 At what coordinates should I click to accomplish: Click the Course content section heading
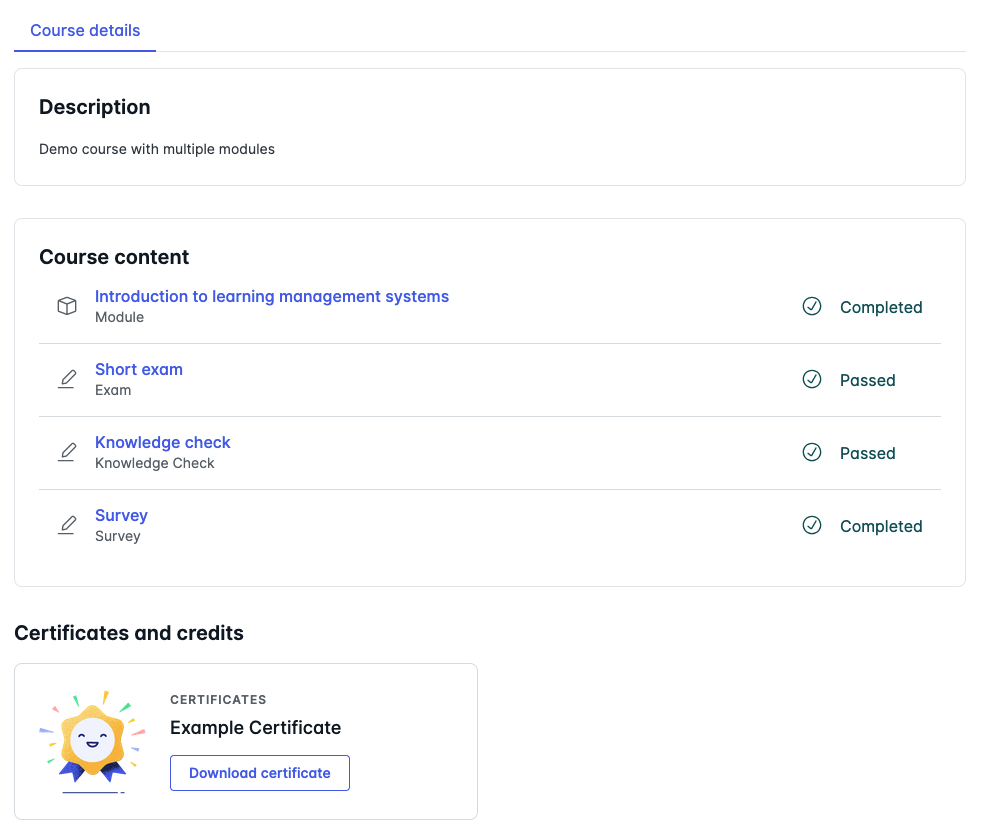point(113,257)
